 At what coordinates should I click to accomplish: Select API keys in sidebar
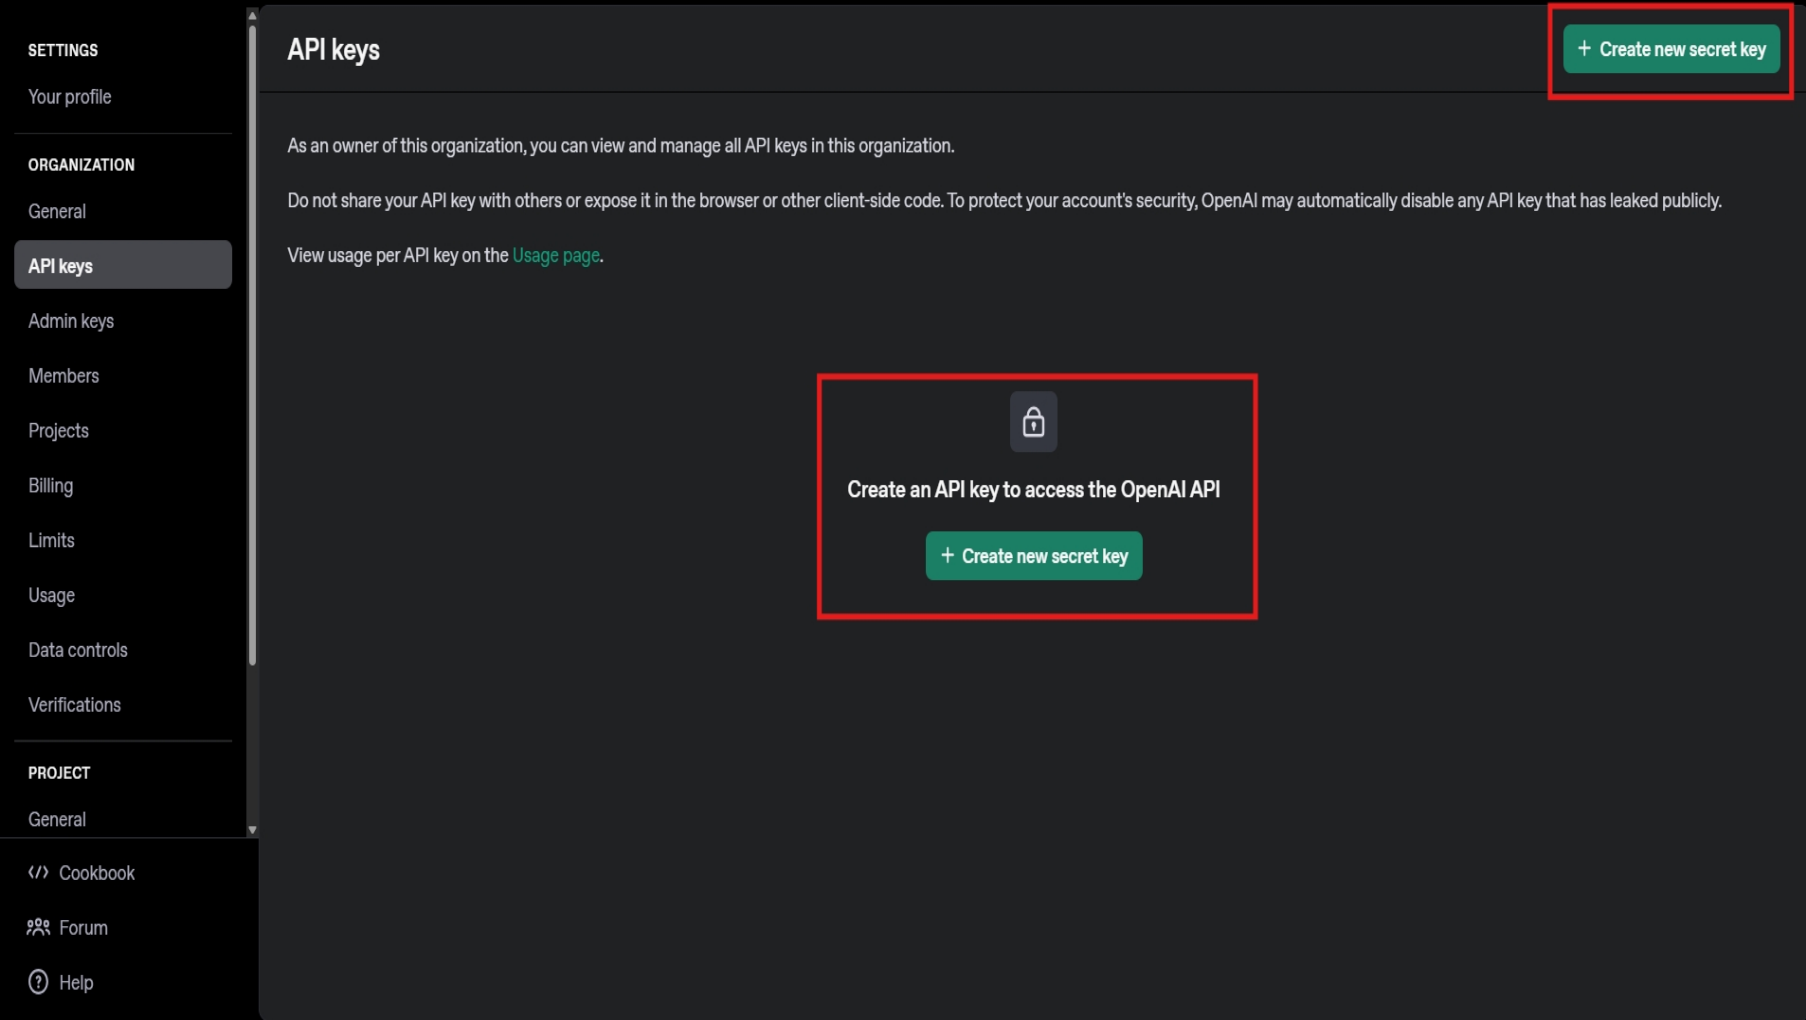[123, 265]
